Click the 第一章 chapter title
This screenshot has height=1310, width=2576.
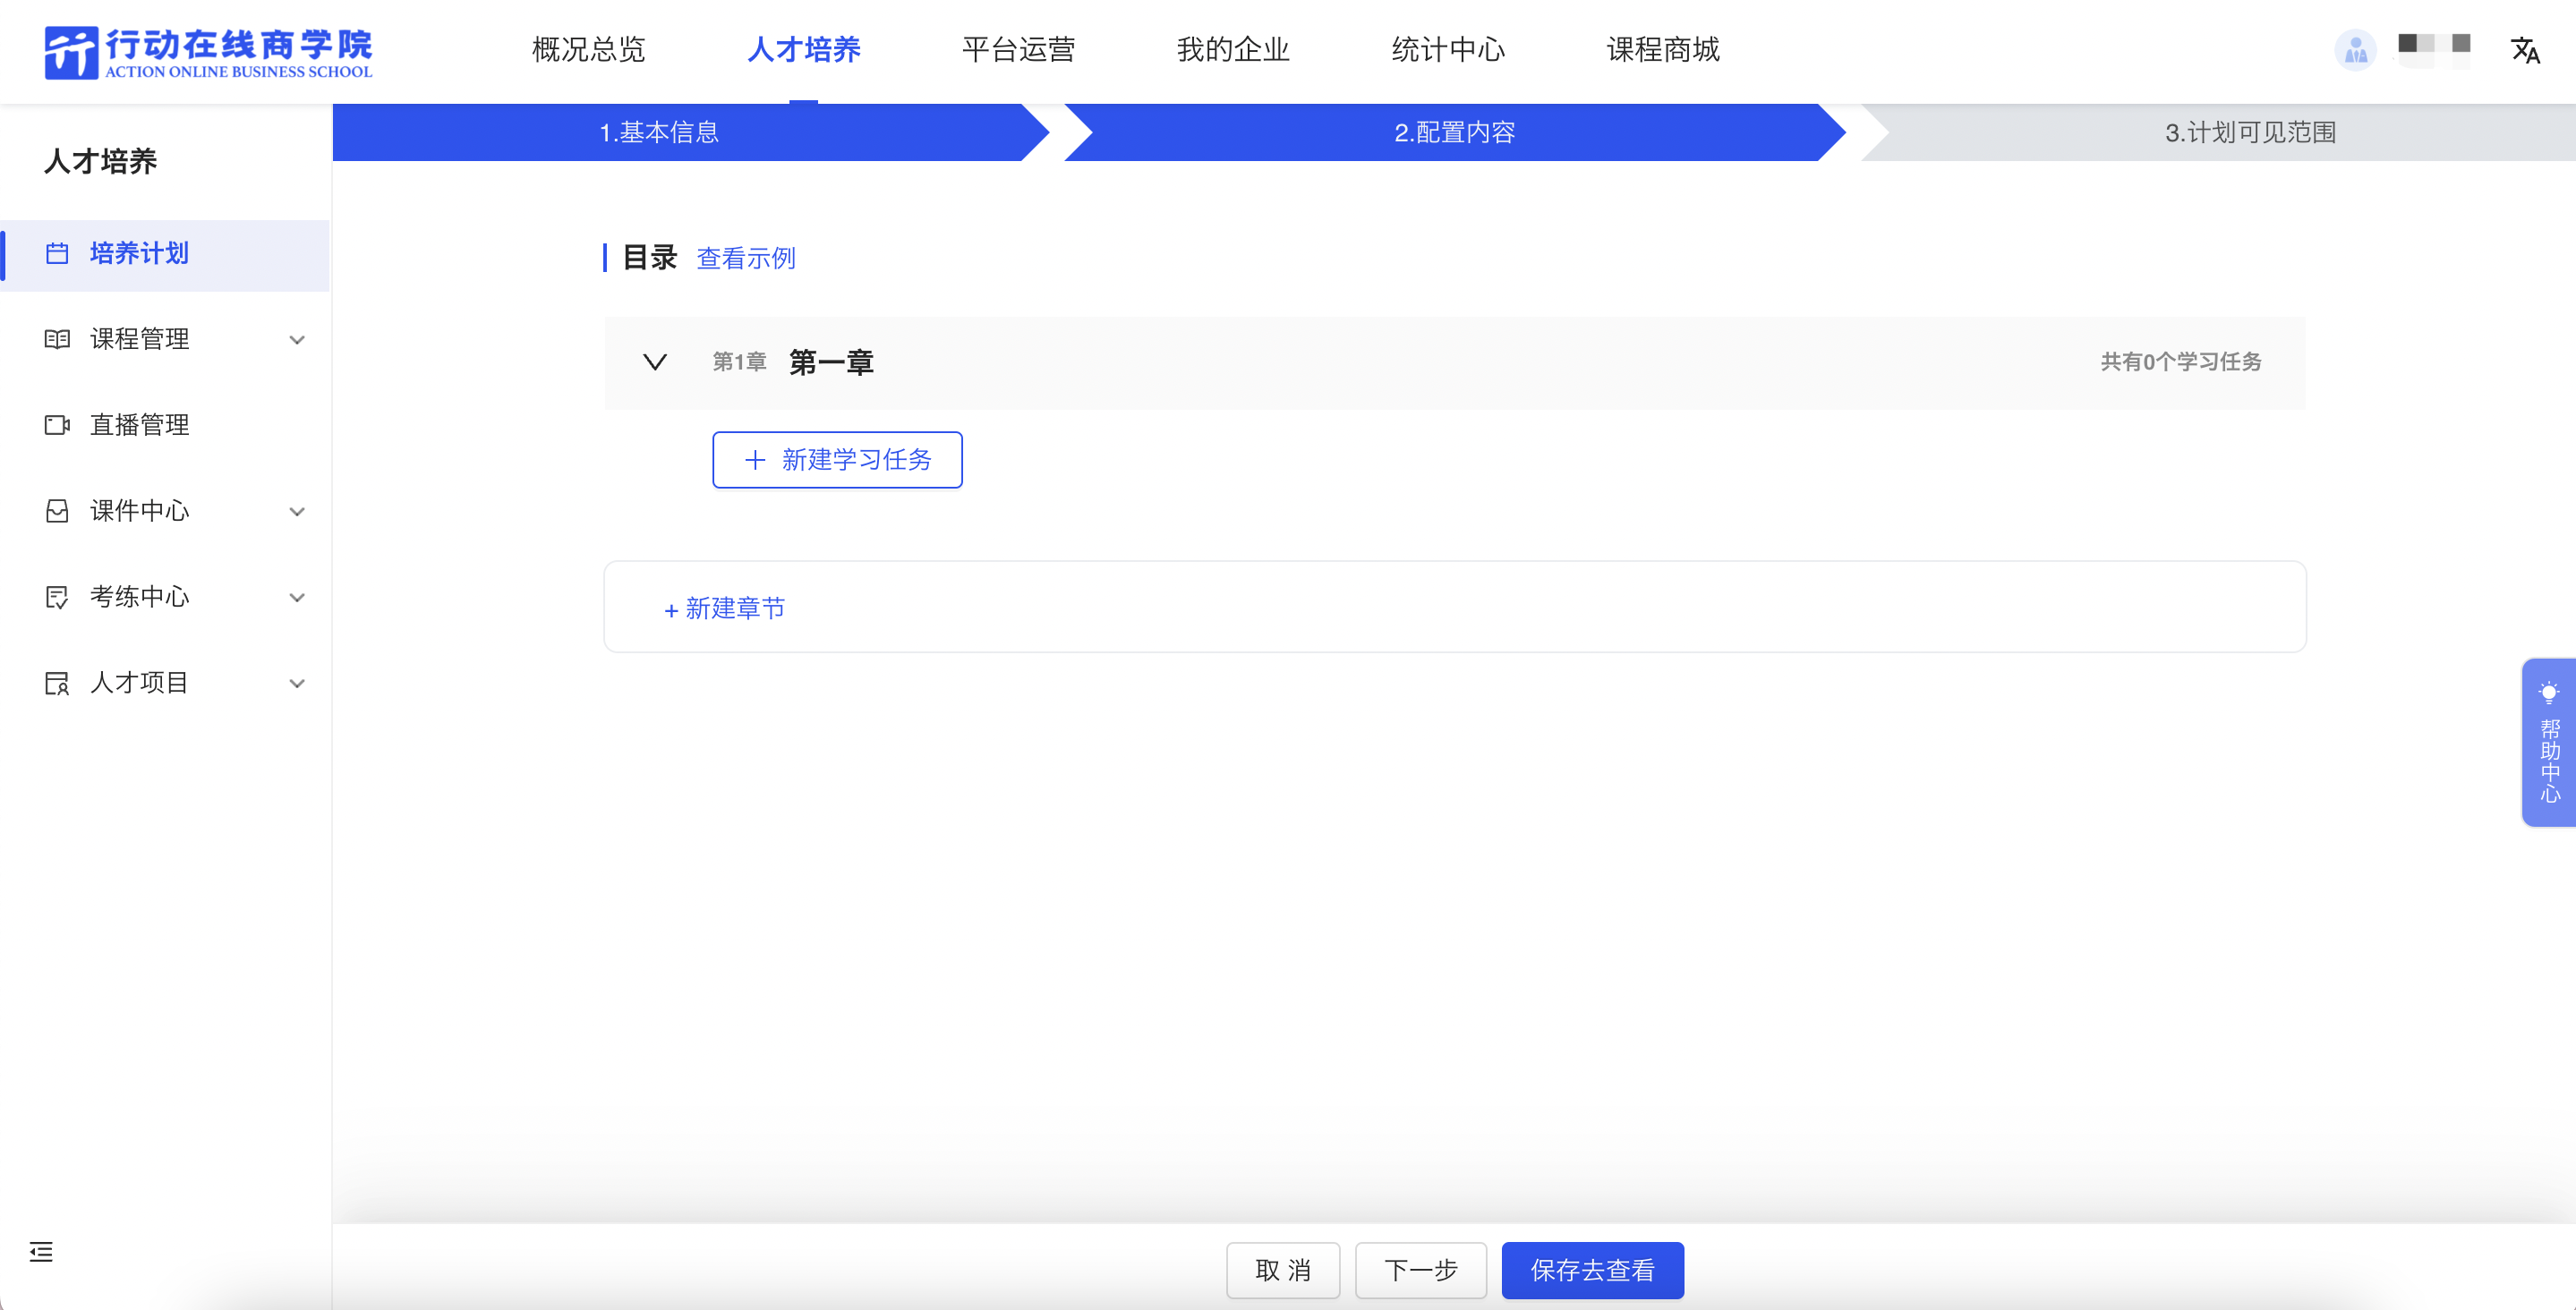click(x=831, y=362)
